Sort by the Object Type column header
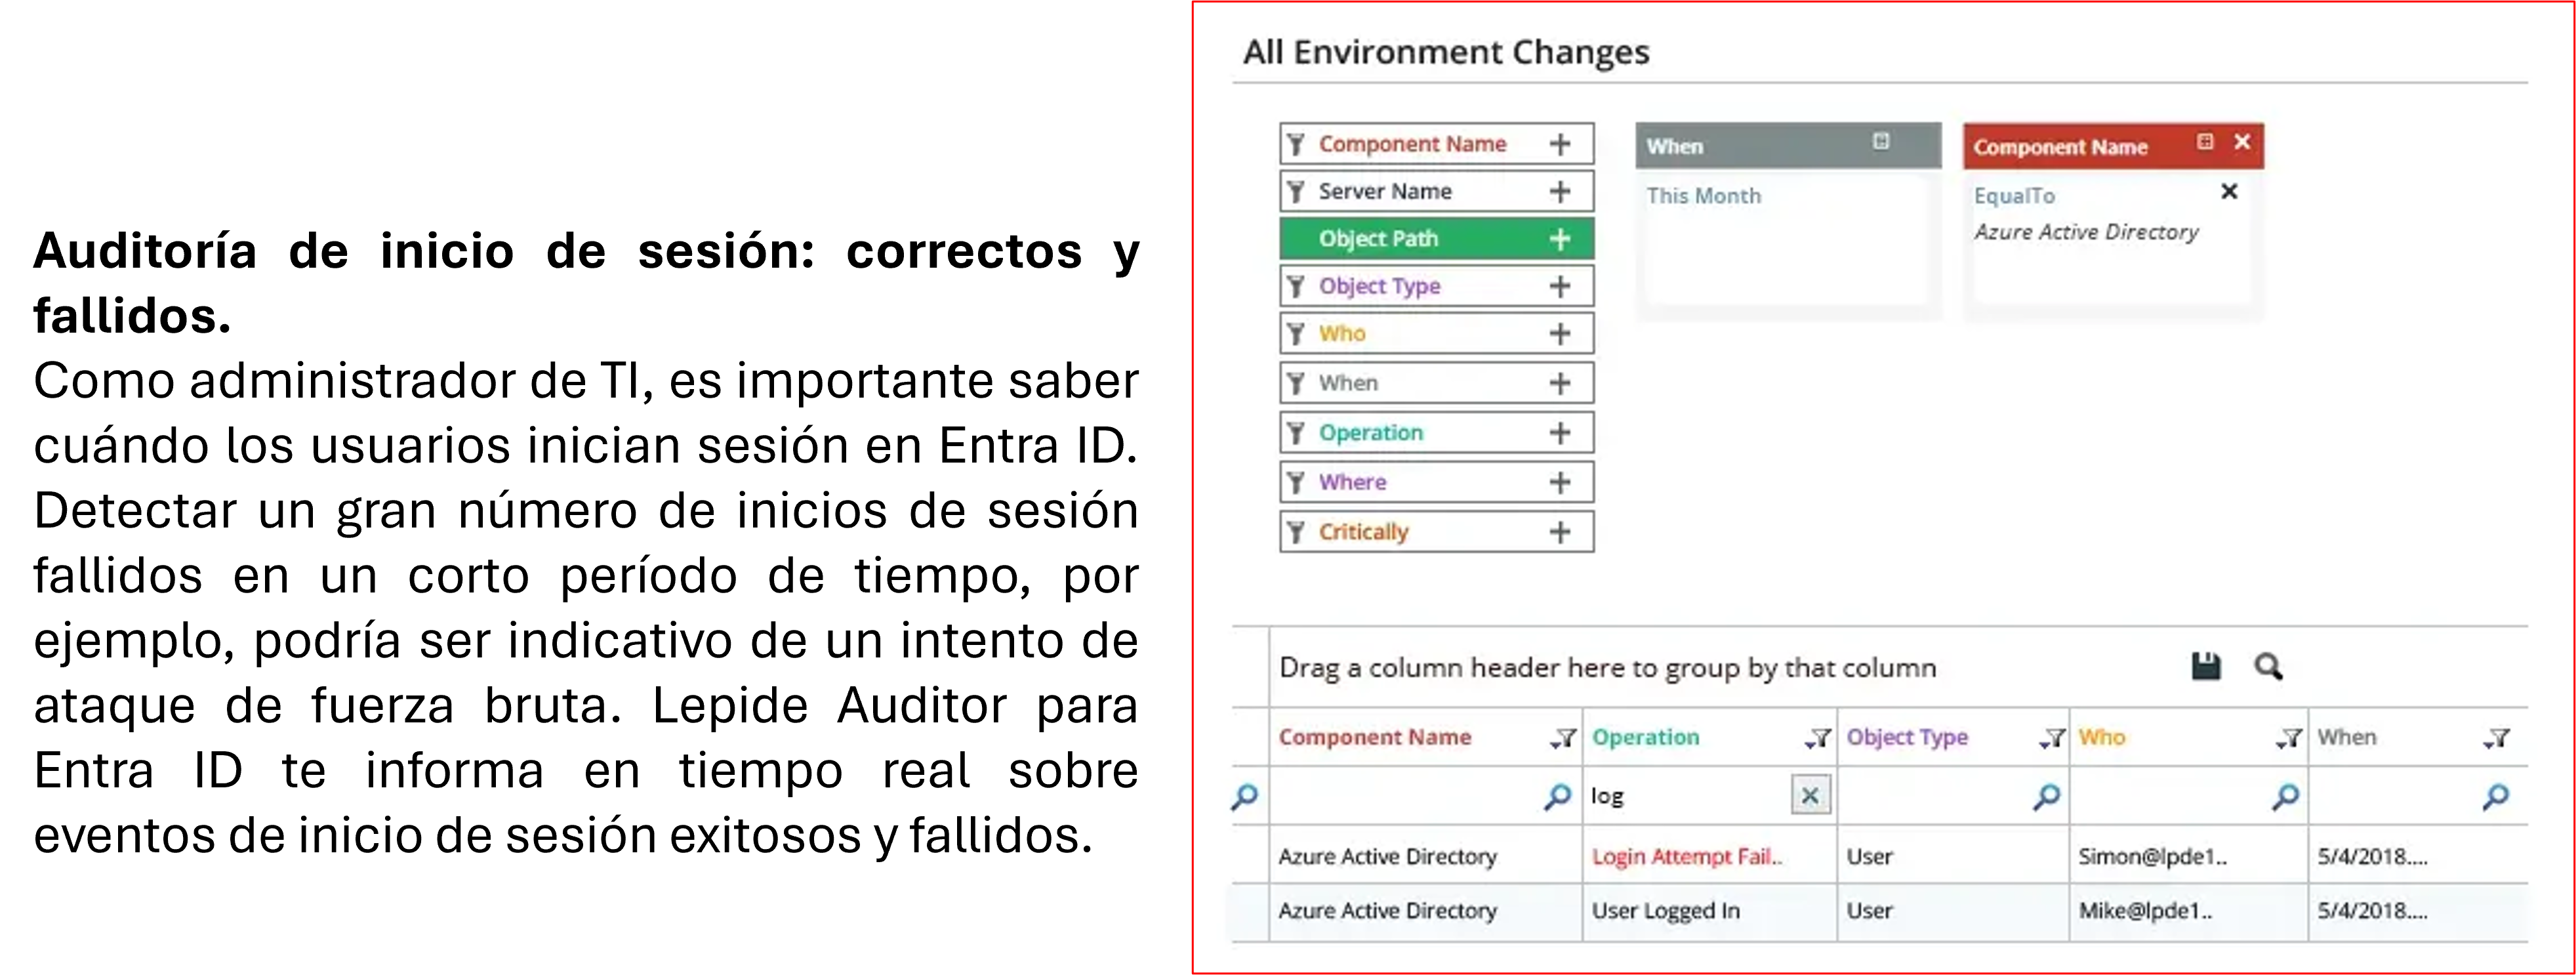The width and height of the screenshot is (2576, 975). 1907,737
